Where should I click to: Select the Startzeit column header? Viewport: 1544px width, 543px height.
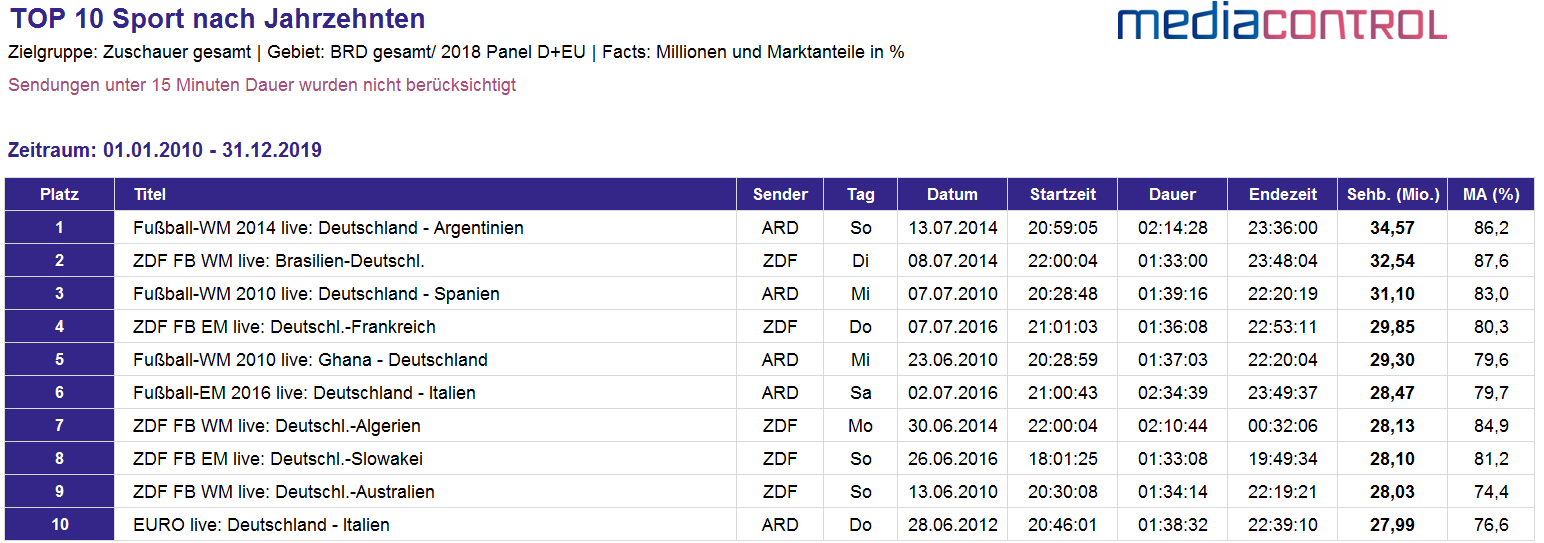pos(1062,194)
